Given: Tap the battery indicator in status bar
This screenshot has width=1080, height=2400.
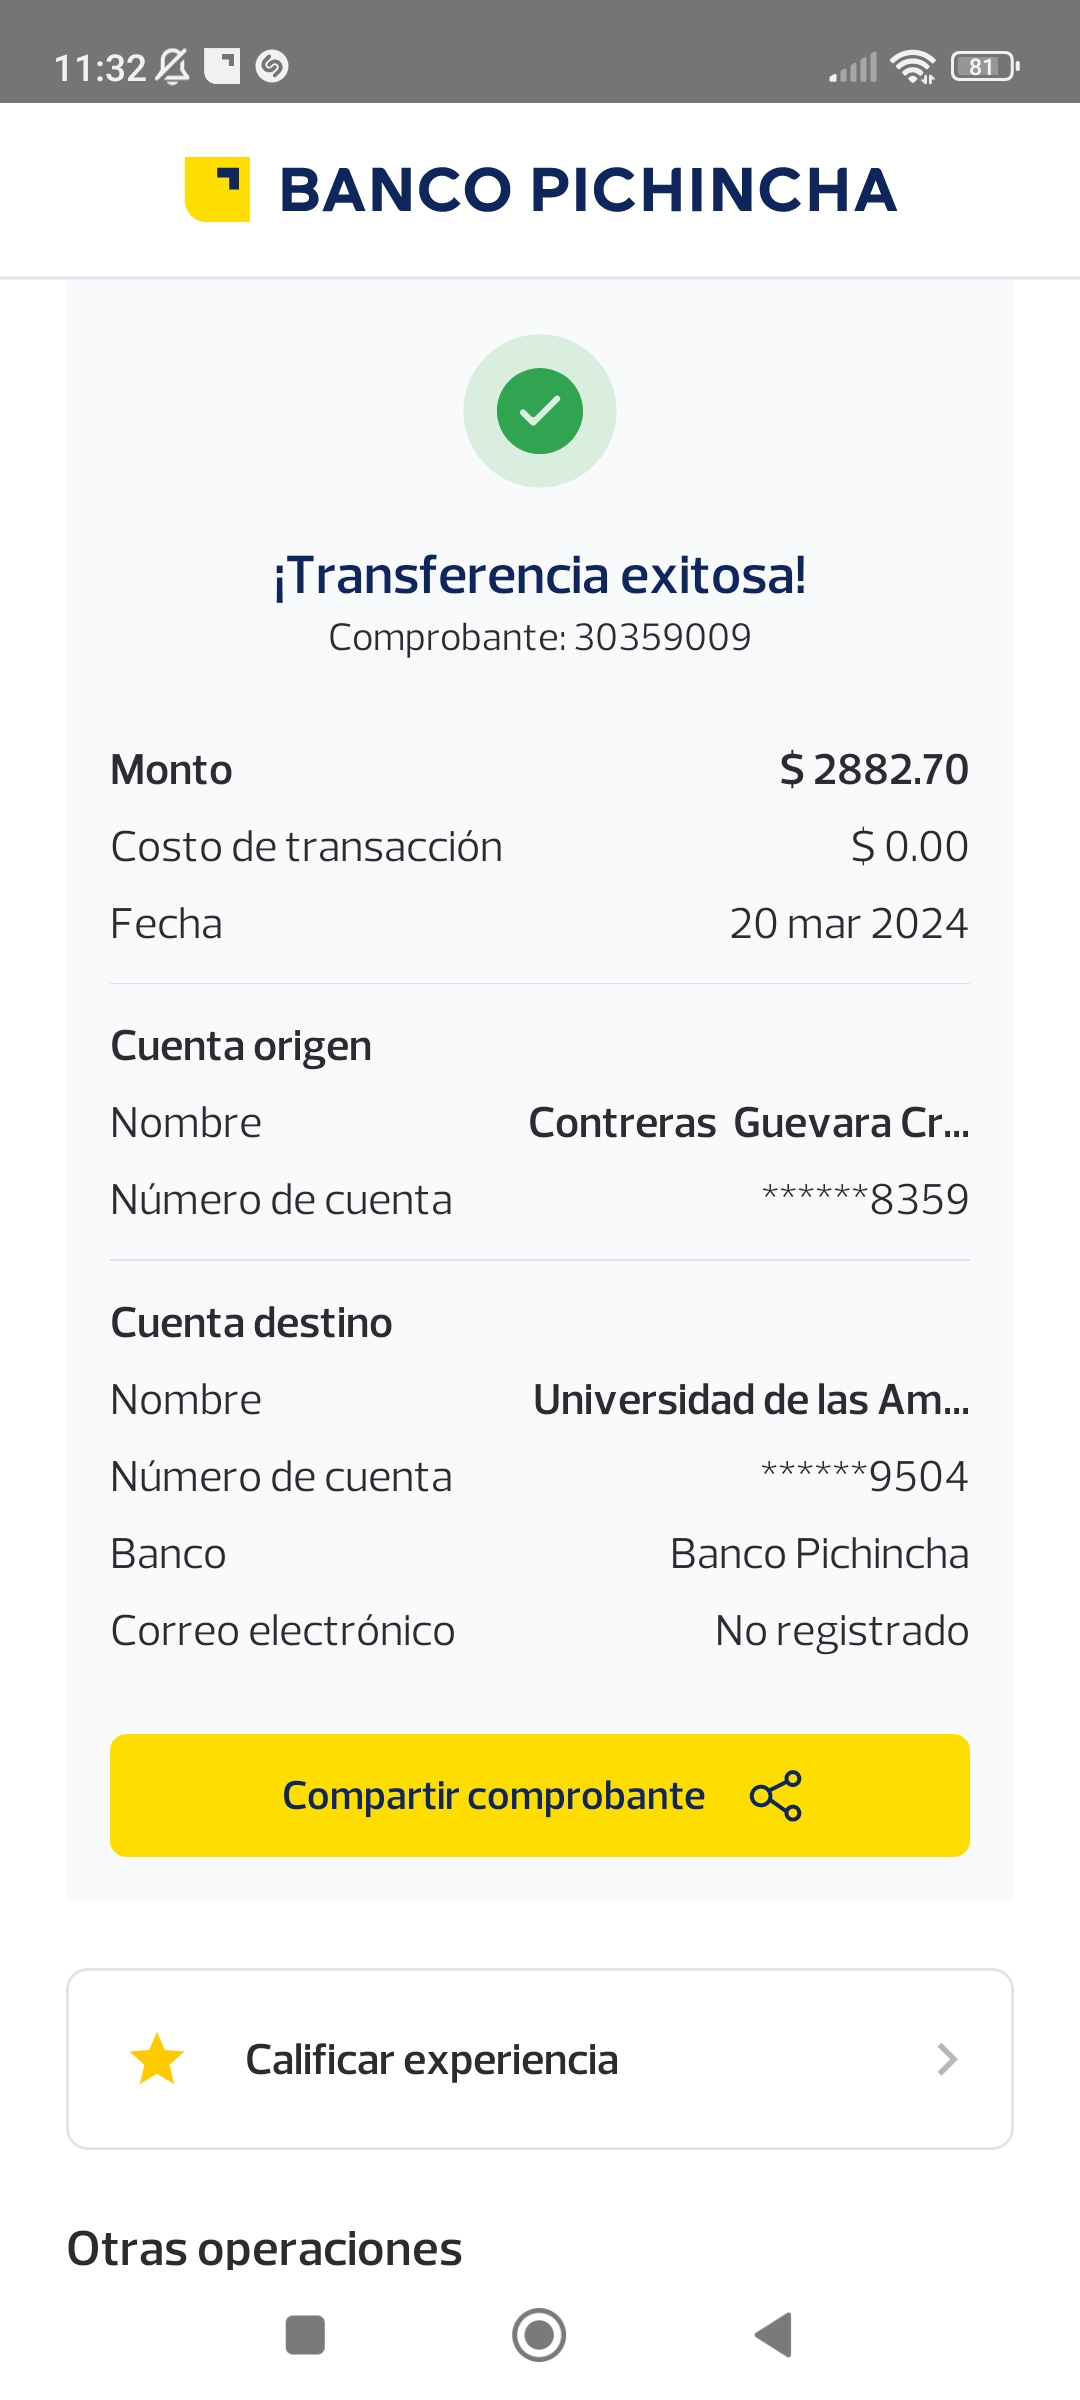Looking at the screenshot, I should 984,67.
